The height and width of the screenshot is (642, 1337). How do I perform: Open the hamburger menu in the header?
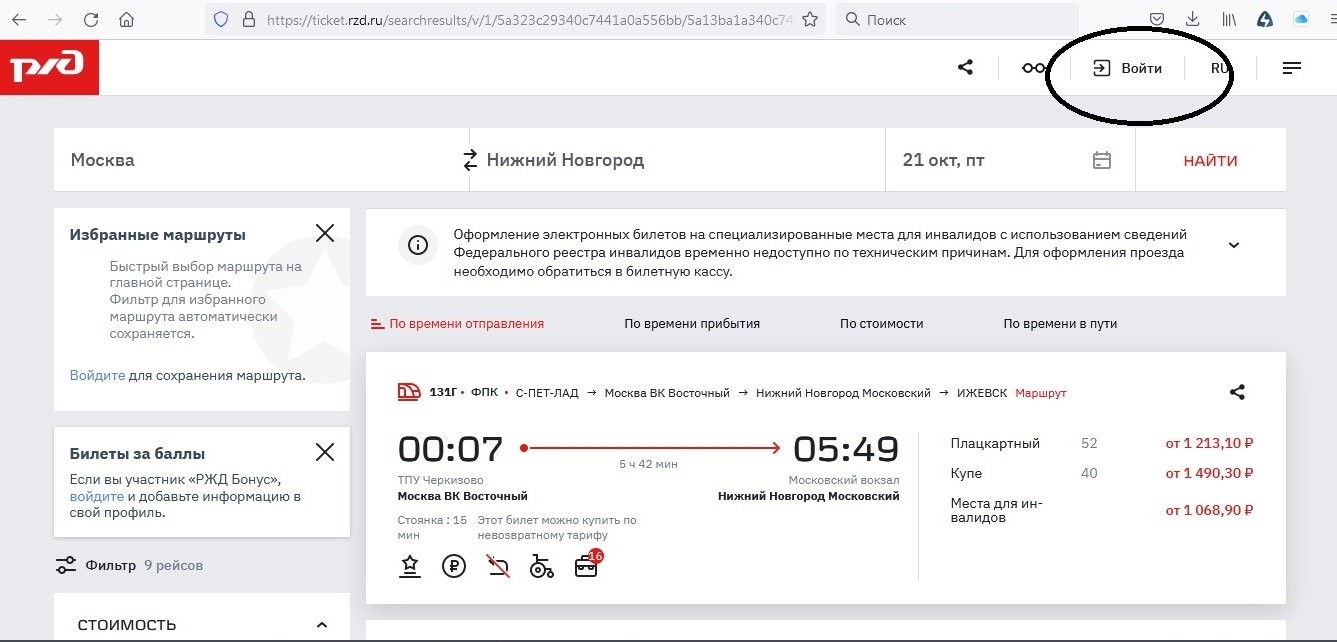point(1291,68)
